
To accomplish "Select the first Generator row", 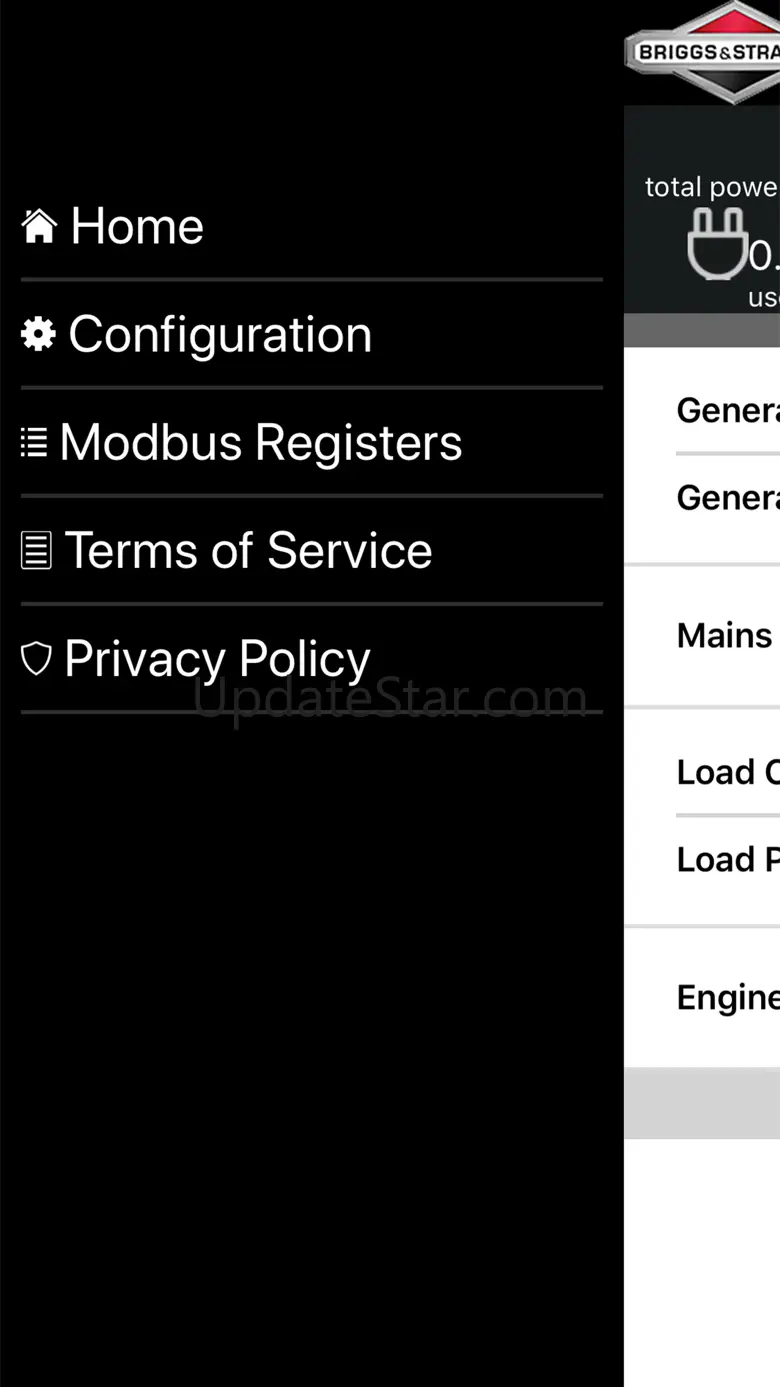I will click(727, 410).
